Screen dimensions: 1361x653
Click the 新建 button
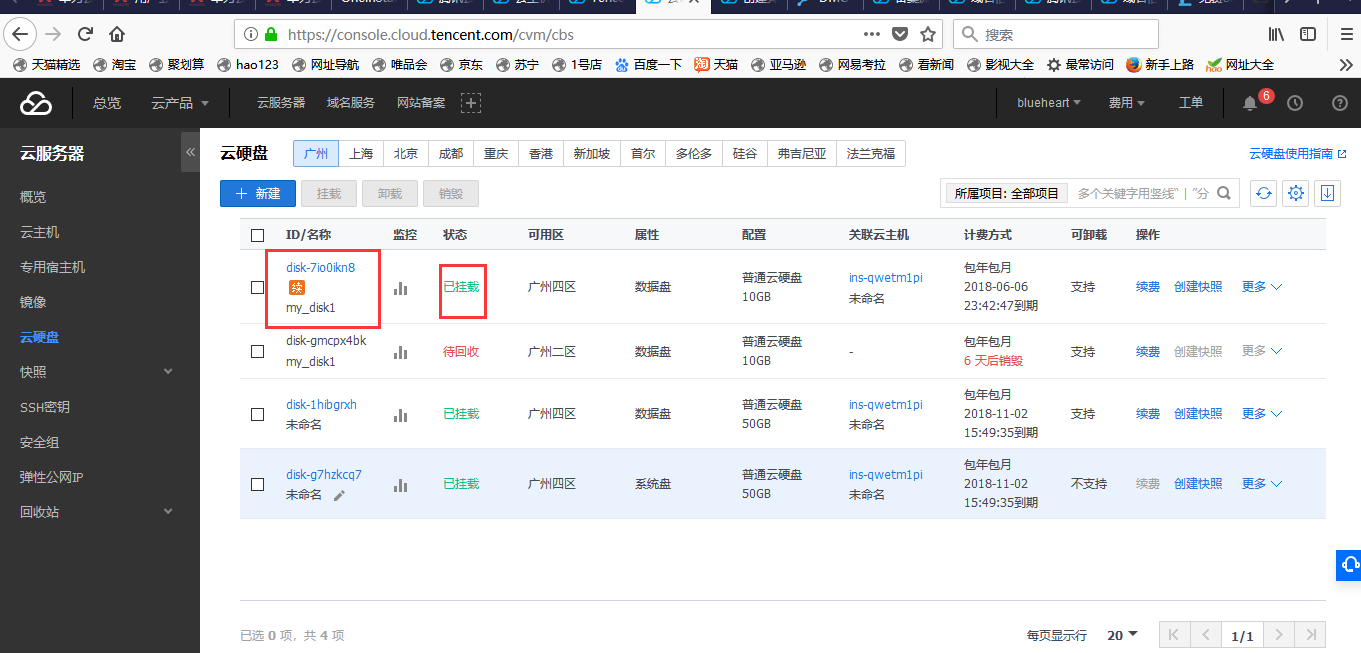[x=257, y=193]
